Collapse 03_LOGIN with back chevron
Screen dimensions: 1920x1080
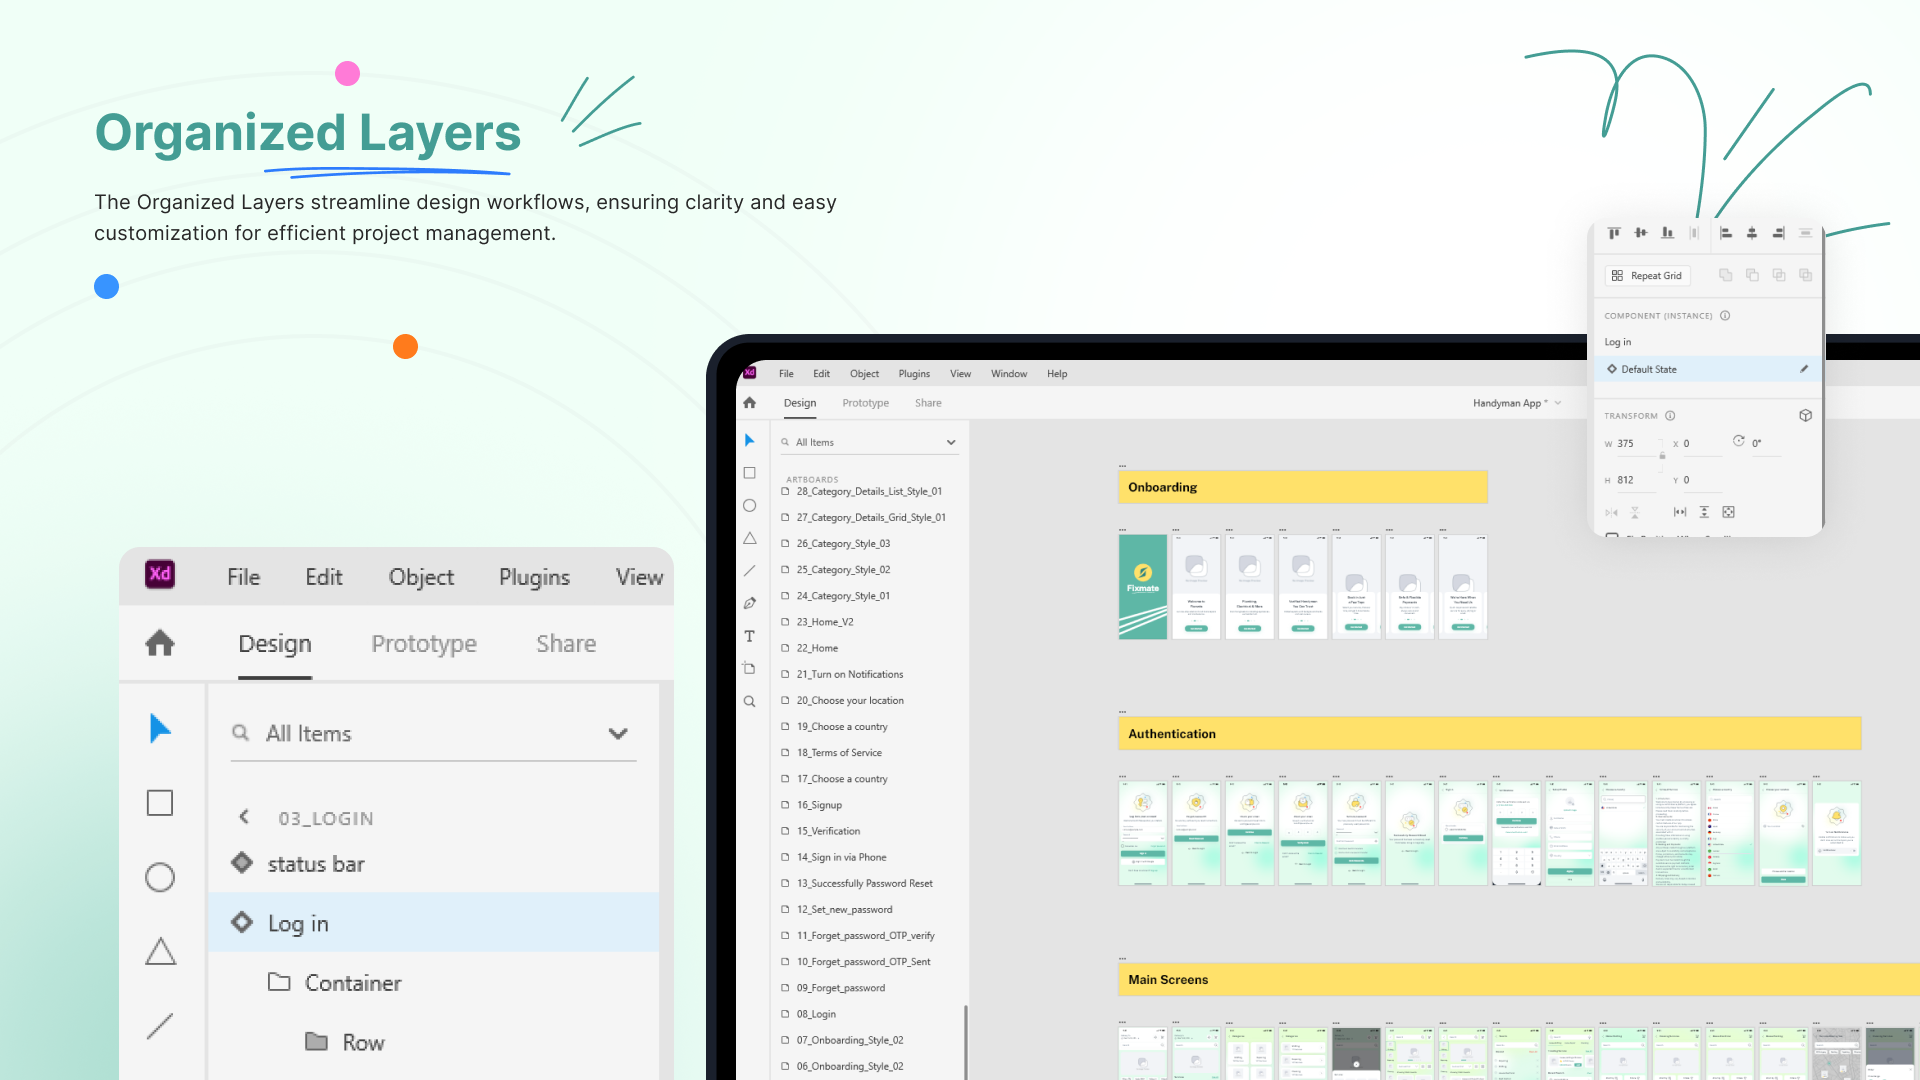[244, 817]
